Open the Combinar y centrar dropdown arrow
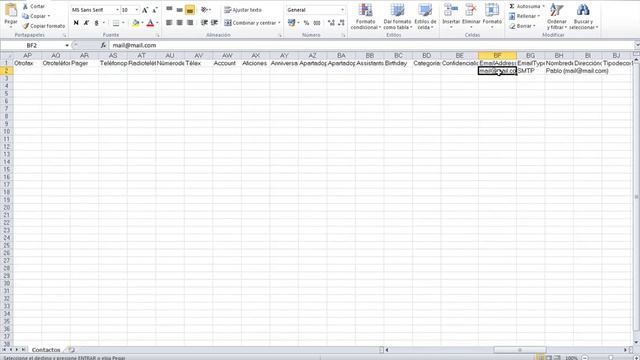 point(279,23)
